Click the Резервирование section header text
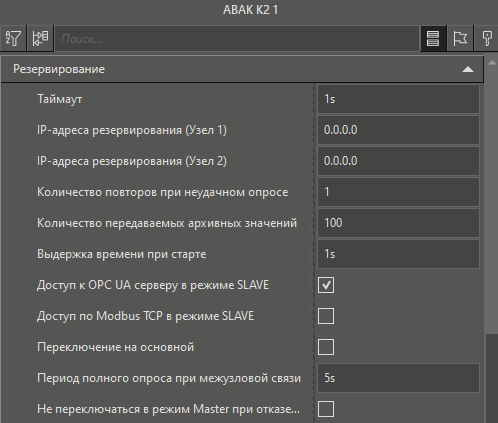Screen dimensions: 498x423 tap(59, 69)
